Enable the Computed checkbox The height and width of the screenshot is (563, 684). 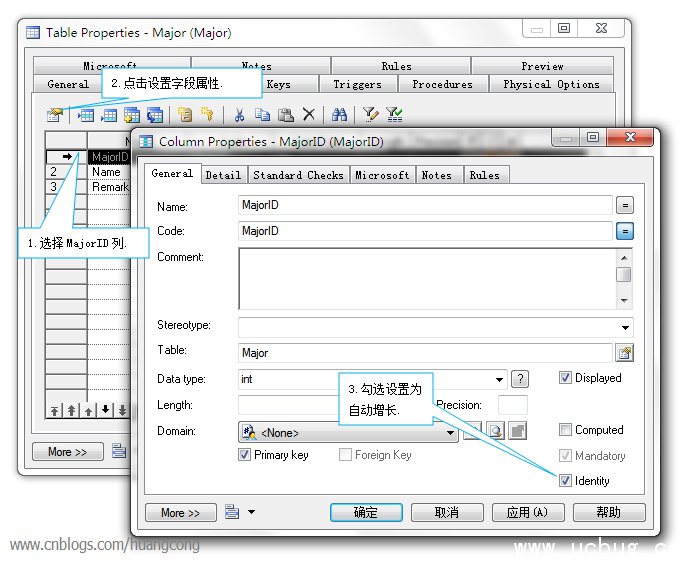coord(565,430)
